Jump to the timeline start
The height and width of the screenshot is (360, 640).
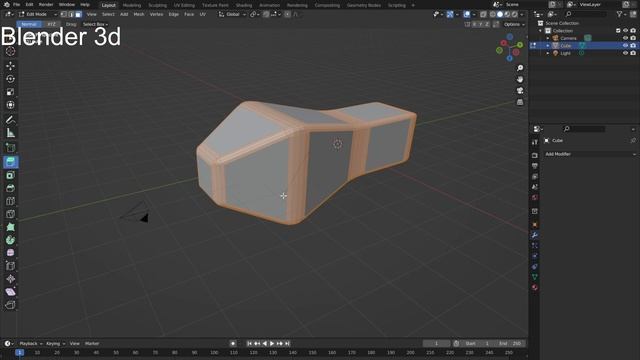coord(249,344)
